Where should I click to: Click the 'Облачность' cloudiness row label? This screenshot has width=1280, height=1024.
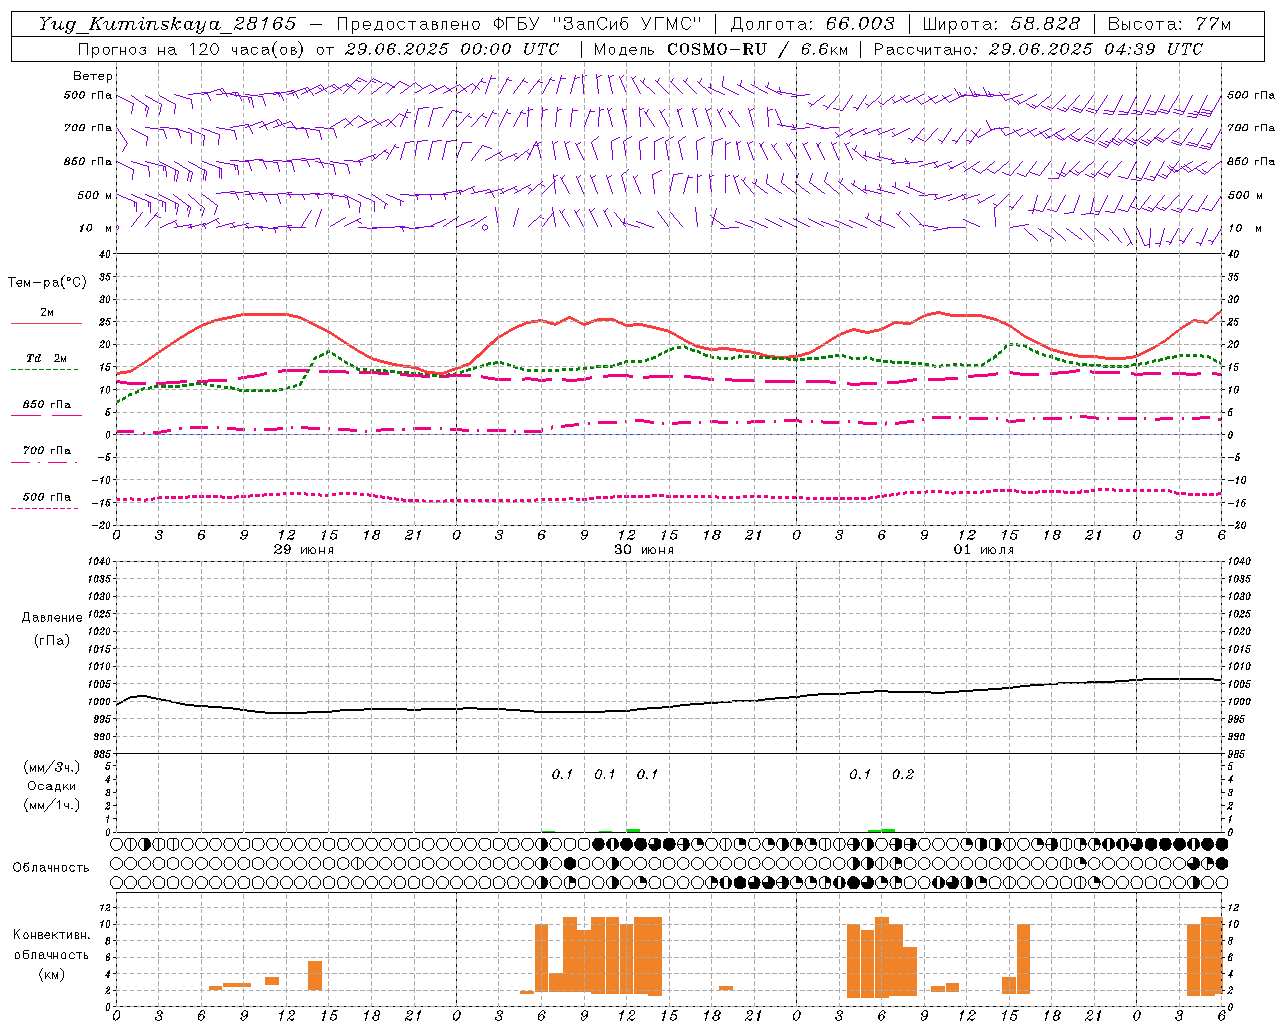[x=51, y=867]
